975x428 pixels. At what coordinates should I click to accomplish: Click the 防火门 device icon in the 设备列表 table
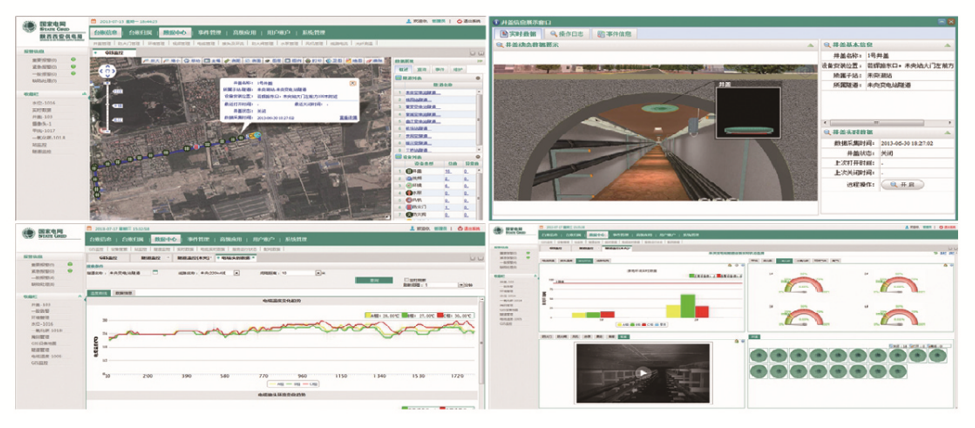[409, 207]
